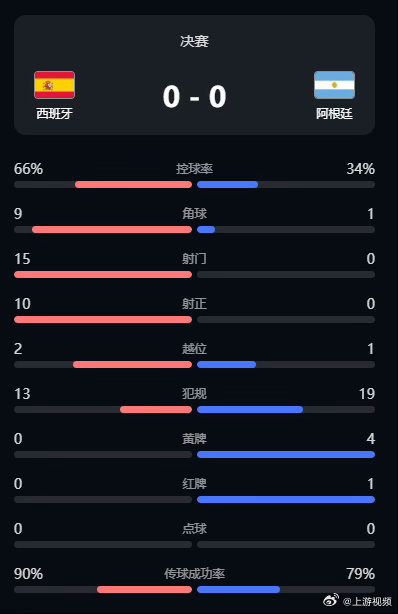
Task: Click the 传球成功率 pass accuracy label
Action: pyautogui.click(x=194, y=574)
